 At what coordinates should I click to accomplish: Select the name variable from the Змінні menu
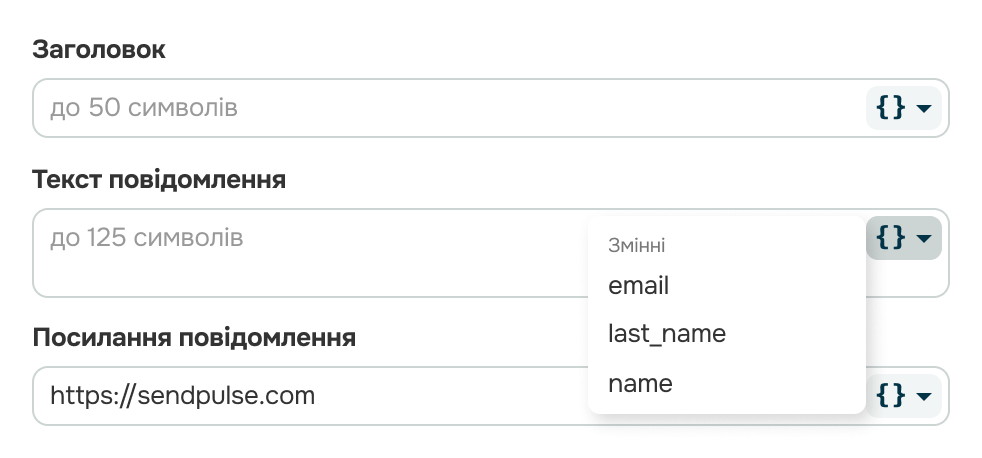pyautogui.click(x=640, y=383)
